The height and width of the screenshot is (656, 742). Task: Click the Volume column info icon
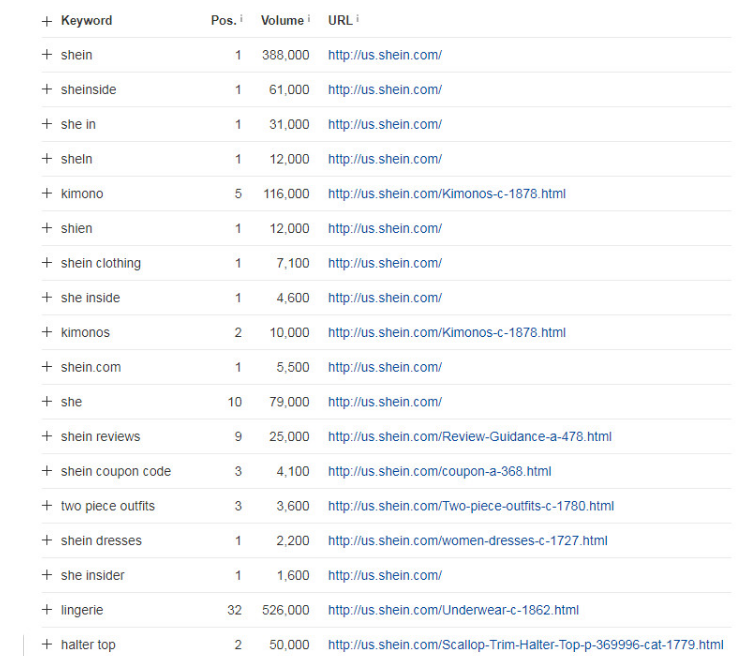[x=309, y=18]
